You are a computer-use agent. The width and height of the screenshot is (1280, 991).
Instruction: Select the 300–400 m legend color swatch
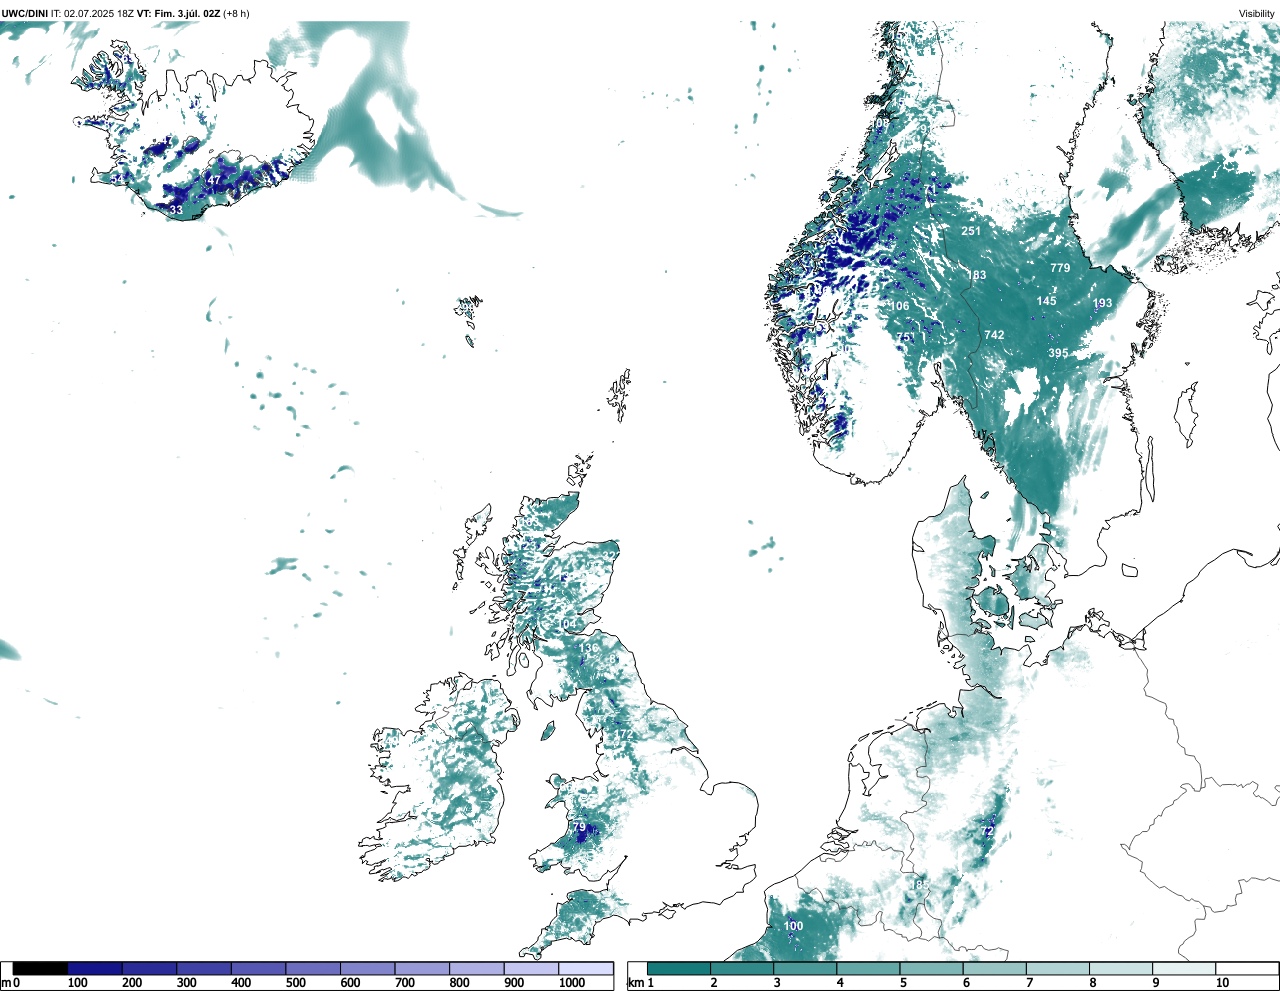(204, 968)
